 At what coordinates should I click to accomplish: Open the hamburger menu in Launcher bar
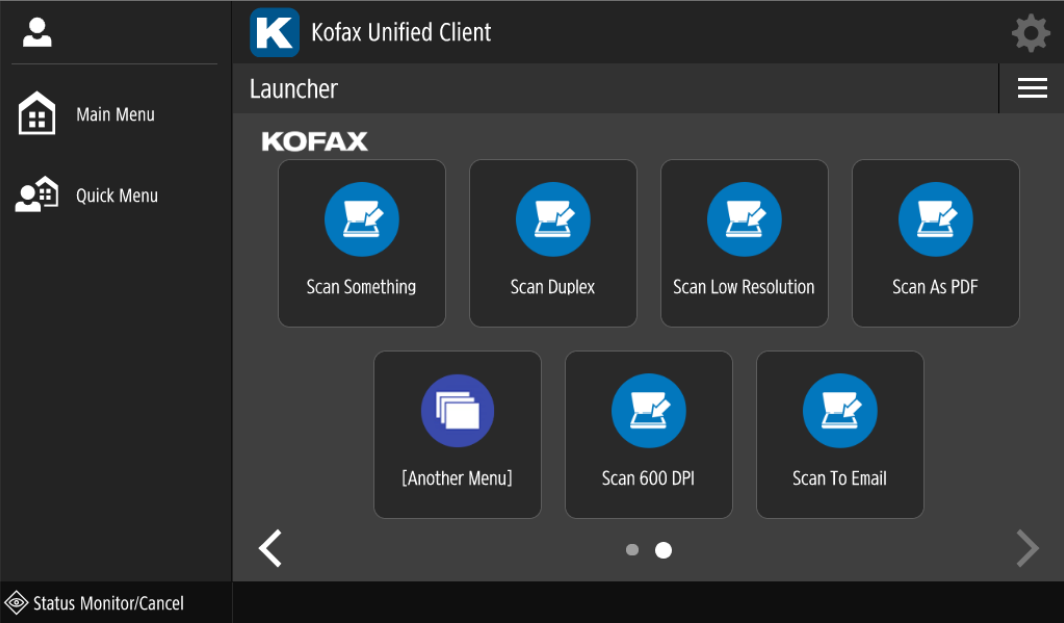[x=1032, y=89]
